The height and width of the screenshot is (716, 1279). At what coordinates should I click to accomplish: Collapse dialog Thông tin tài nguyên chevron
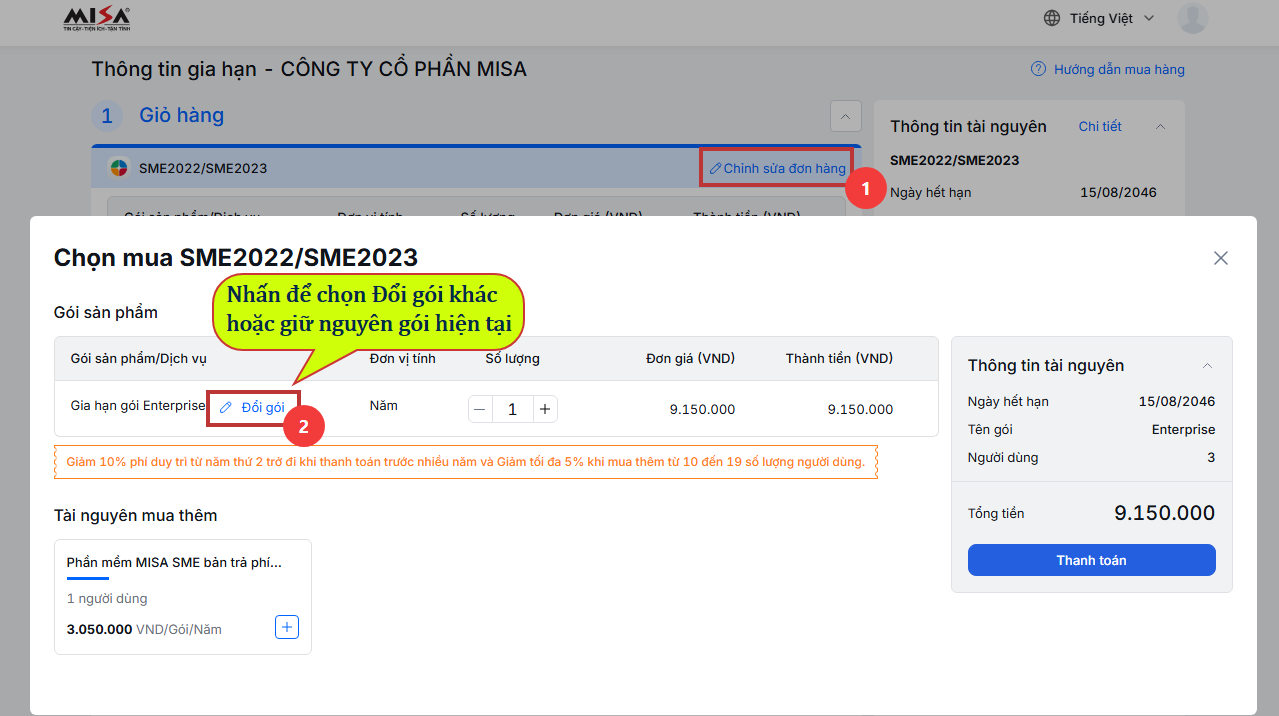[x=1207, y=366]
